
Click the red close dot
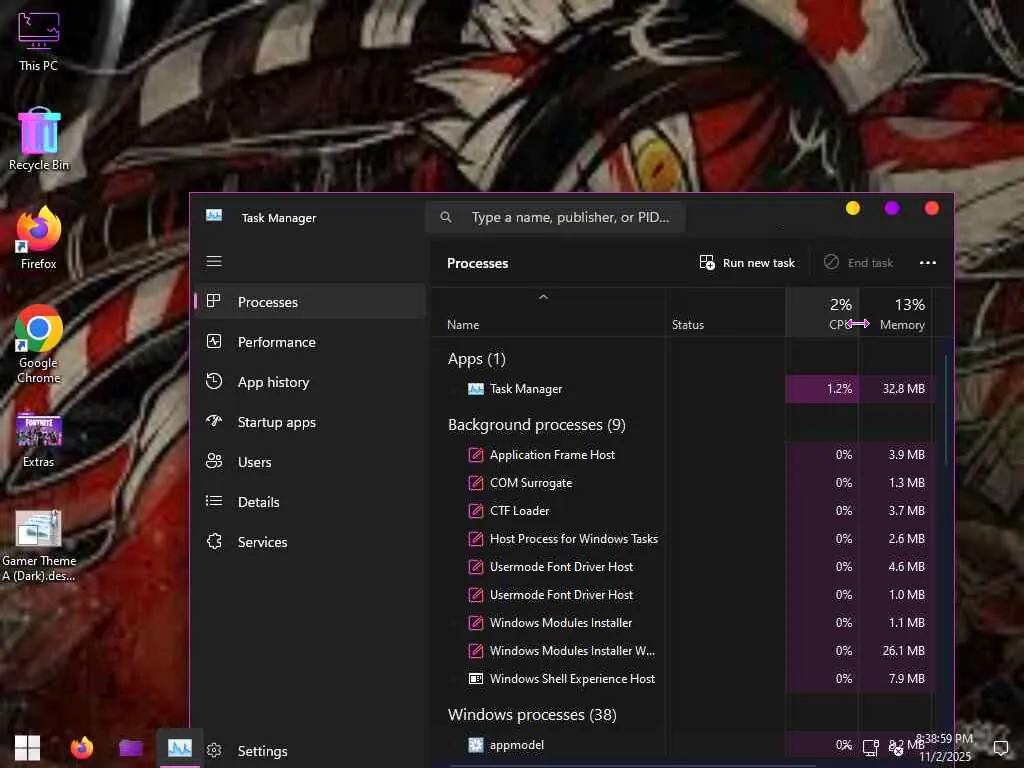(x=932, y=208)
